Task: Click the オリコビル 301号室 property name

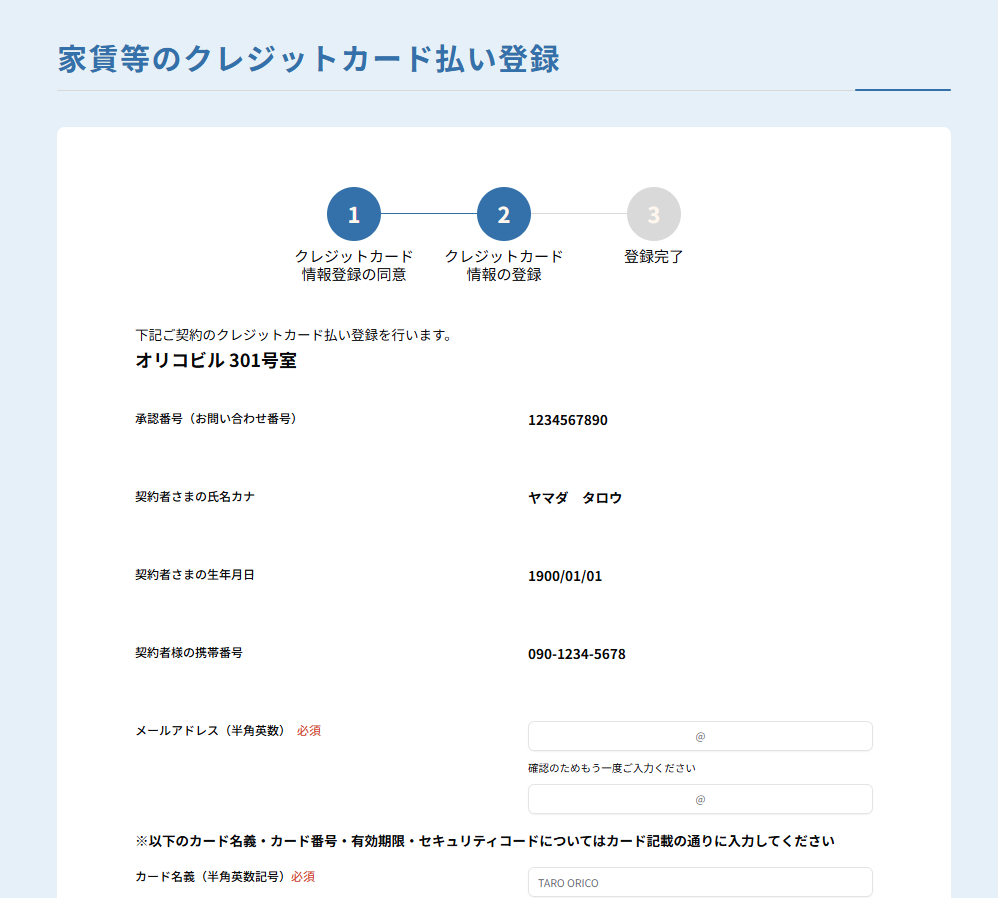Action: click(216, 361)
